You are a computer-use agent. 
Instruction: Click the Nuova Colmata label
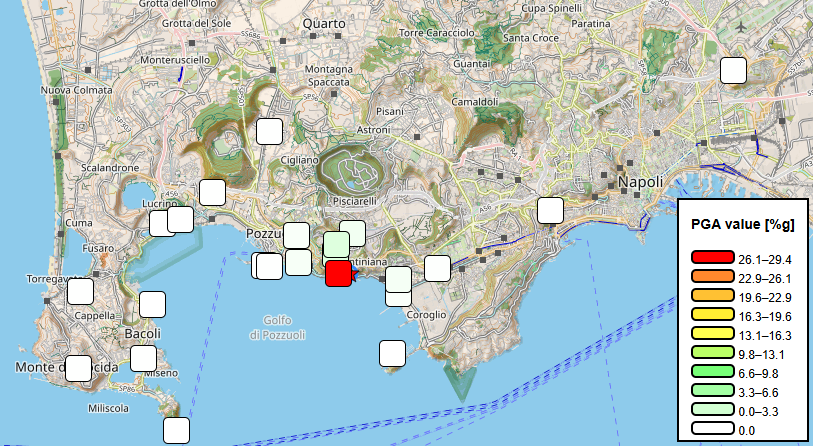click(x=77, y=90)
